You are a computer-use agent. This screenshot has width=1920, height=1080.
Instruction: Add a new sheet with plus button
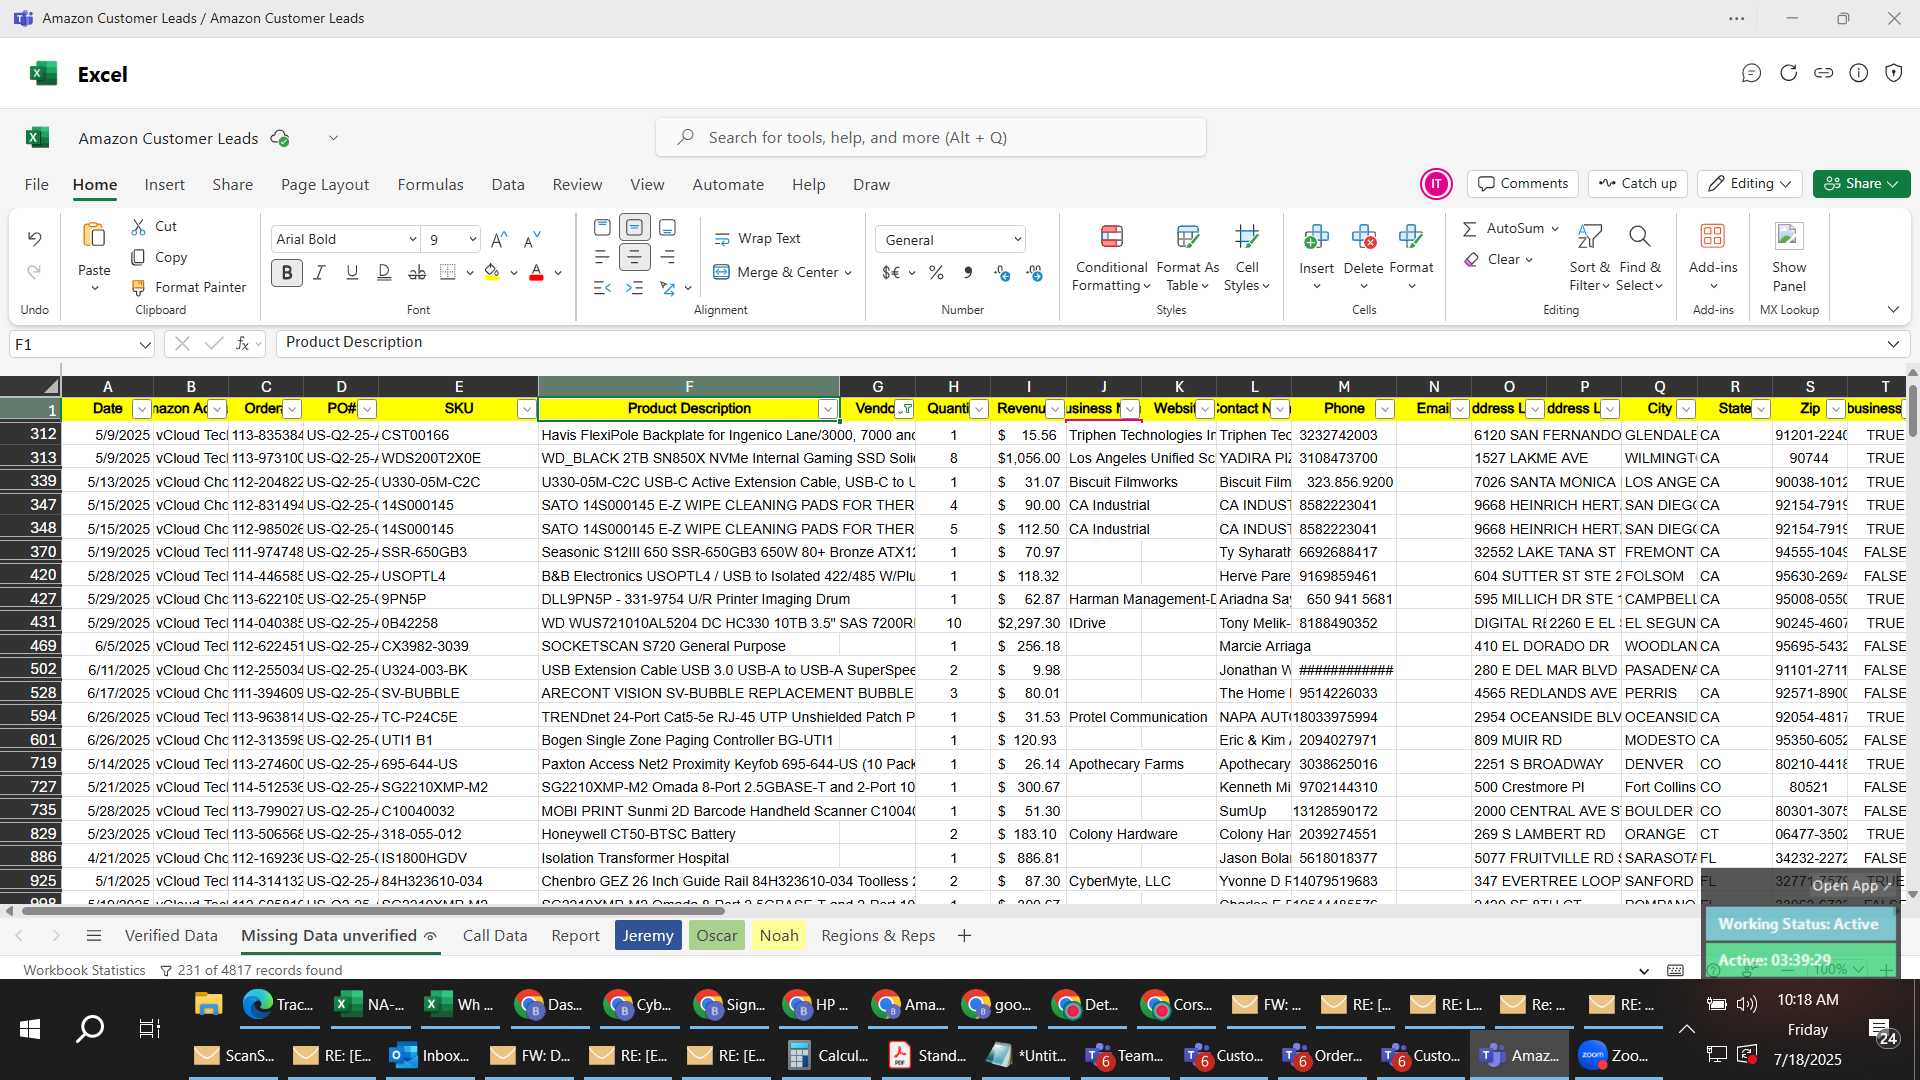pyautogui.click(x=964, y=936)
